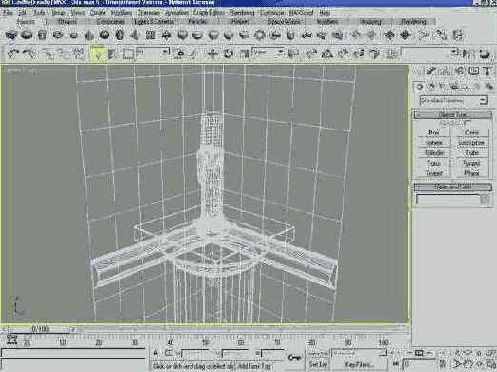The height and width of the screenshot is (372, 497).
Task: Open mini curve editor icon by track bar
Action: pos(12,340)
